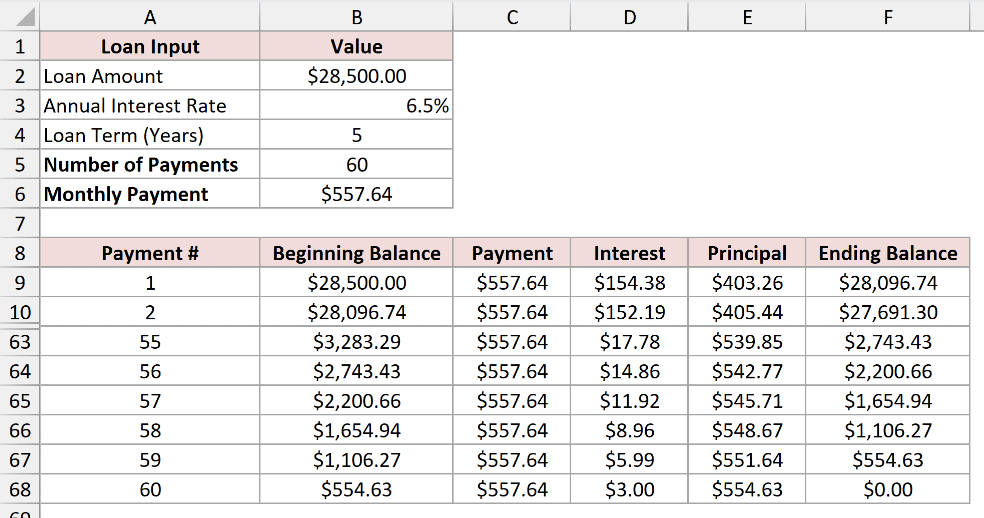Select the 'Loan Term (Years)' label cell
This screenshot has width=984, height=518.
click(x=150, y=135)
